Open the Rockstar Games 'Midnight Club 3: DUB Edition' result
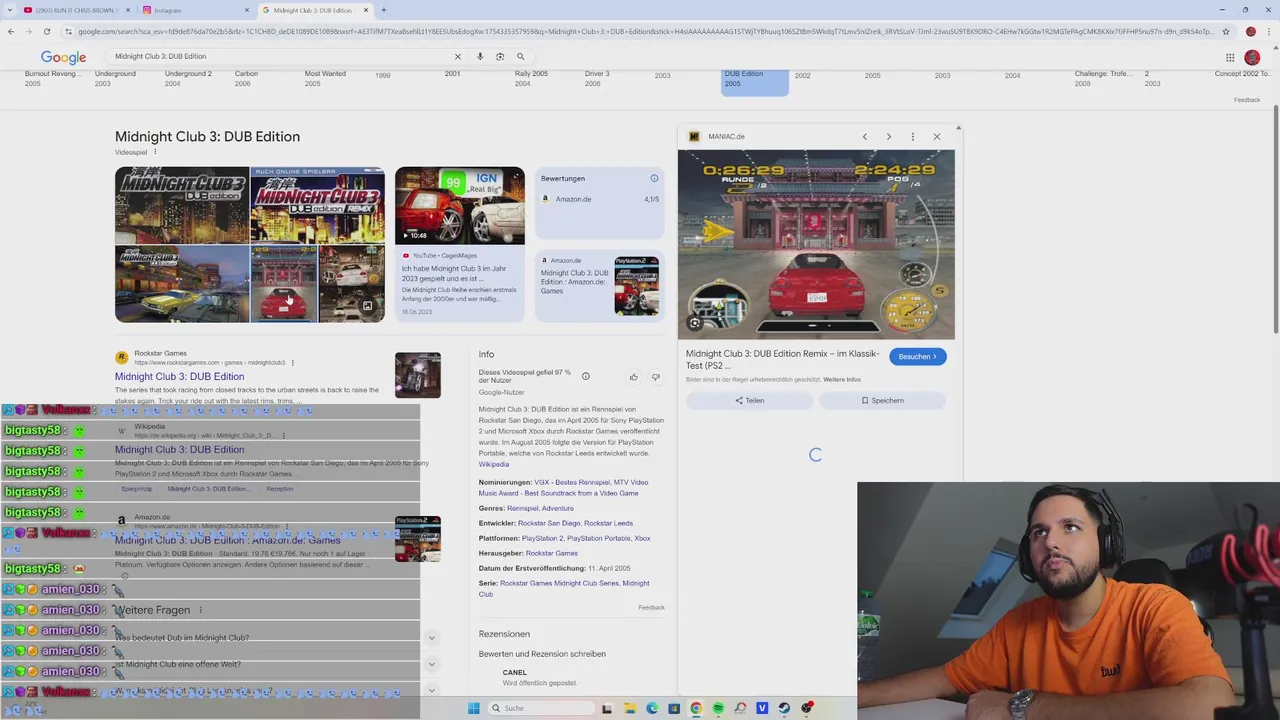This screenshot has height=720, width=1280. pos(179,377)
